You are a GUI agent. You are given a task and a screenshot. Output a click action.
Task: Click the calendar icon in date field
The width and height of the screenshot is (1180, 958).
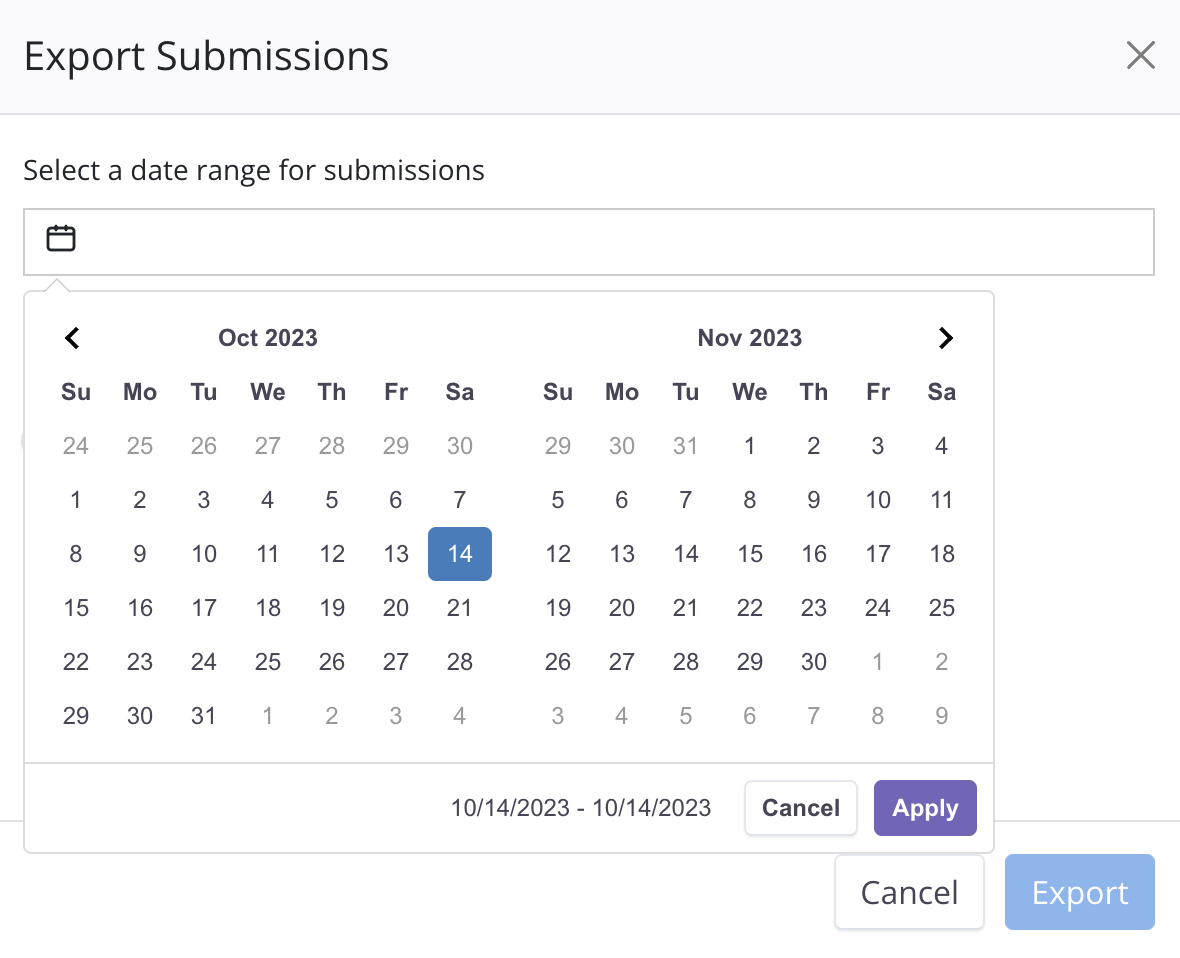point(61,239)
